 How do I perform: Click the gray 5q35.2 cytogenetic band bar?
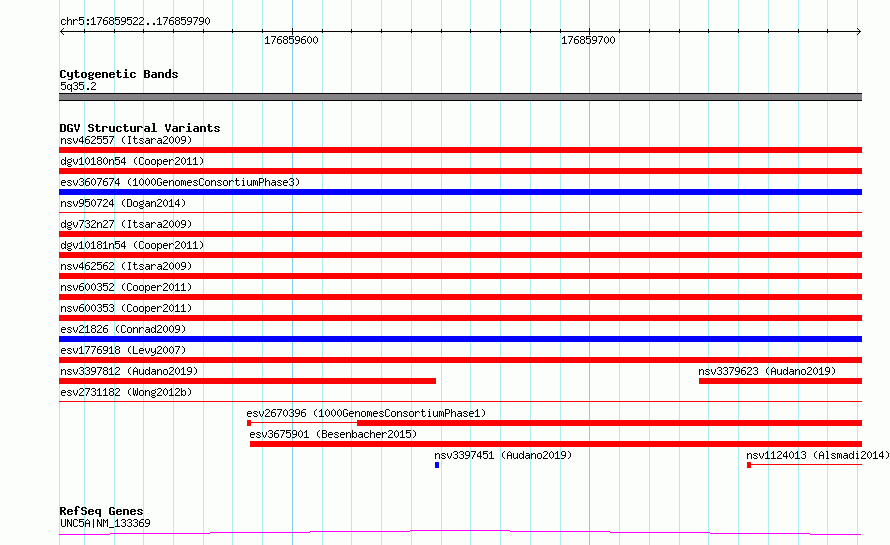pos(460,97)
